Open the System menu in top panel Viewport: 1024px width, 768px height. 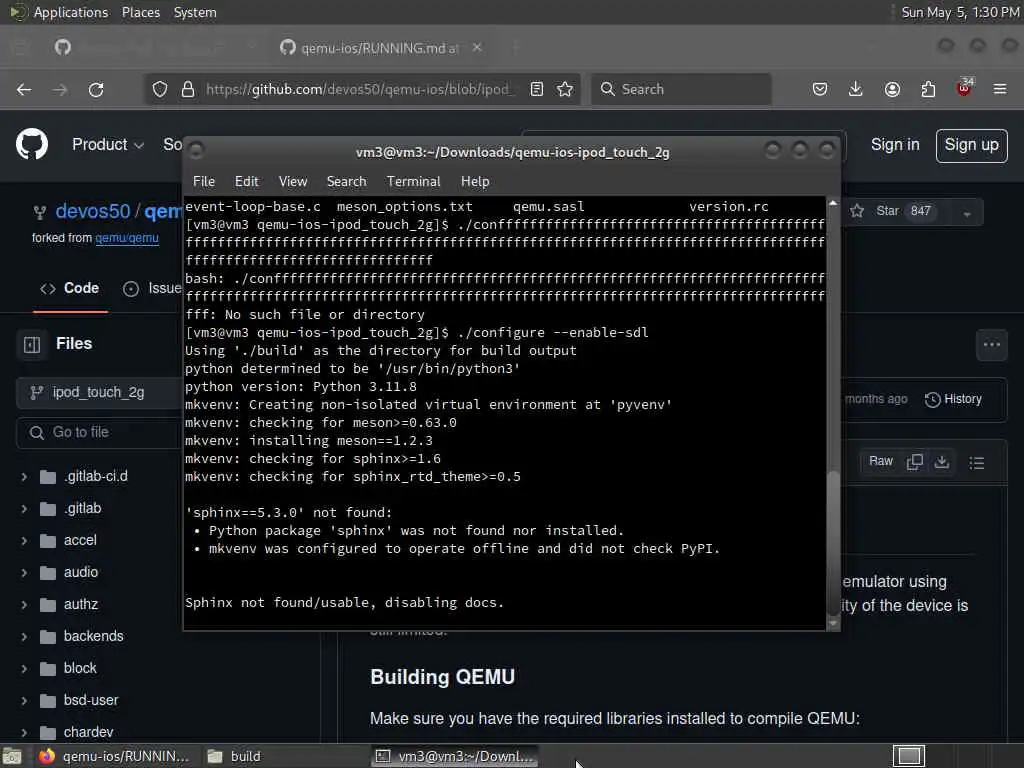pyautogui.click(x=195, y=12)
